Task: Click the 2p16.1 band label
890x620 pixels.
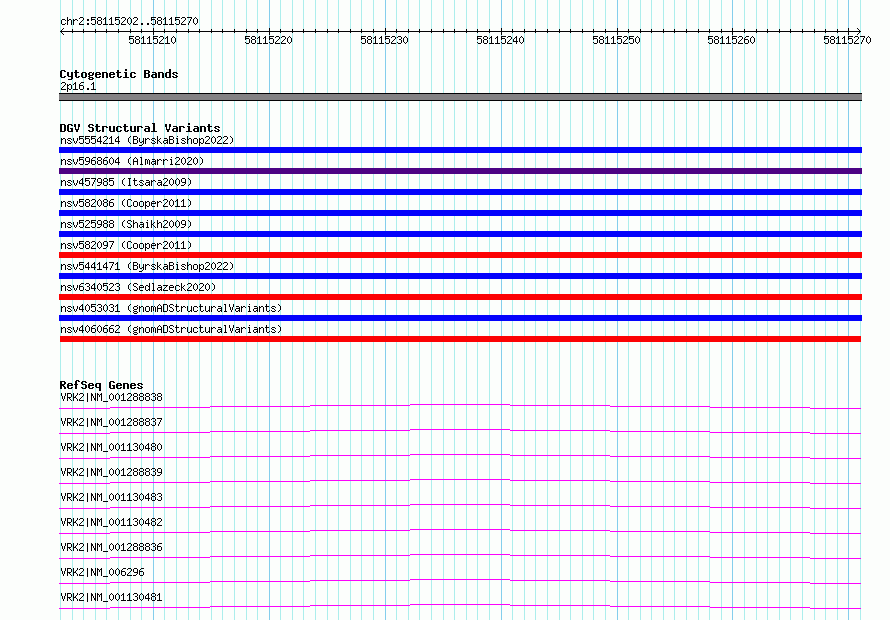Action: [78, 86]
